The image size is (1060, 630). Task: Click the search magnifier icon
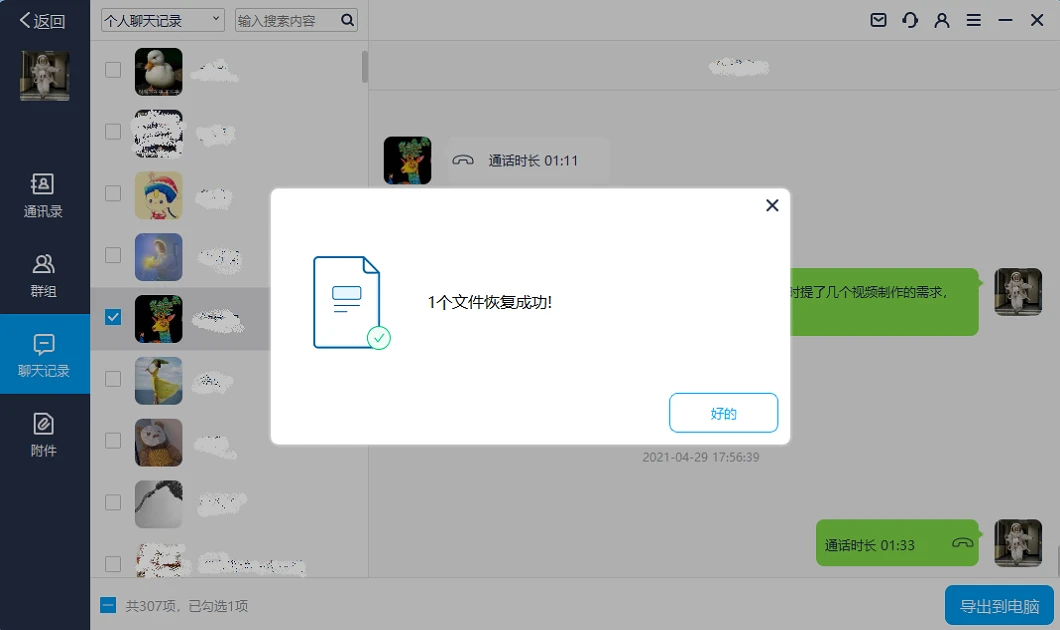point(347,19)
